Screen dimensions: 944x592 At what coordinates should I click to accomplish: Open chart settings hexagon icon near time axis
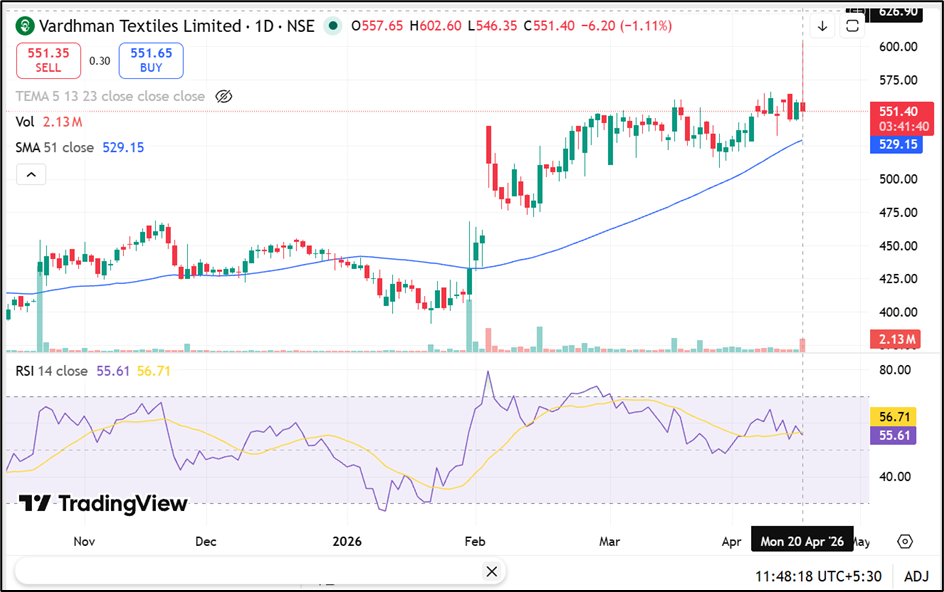point(905,541)
